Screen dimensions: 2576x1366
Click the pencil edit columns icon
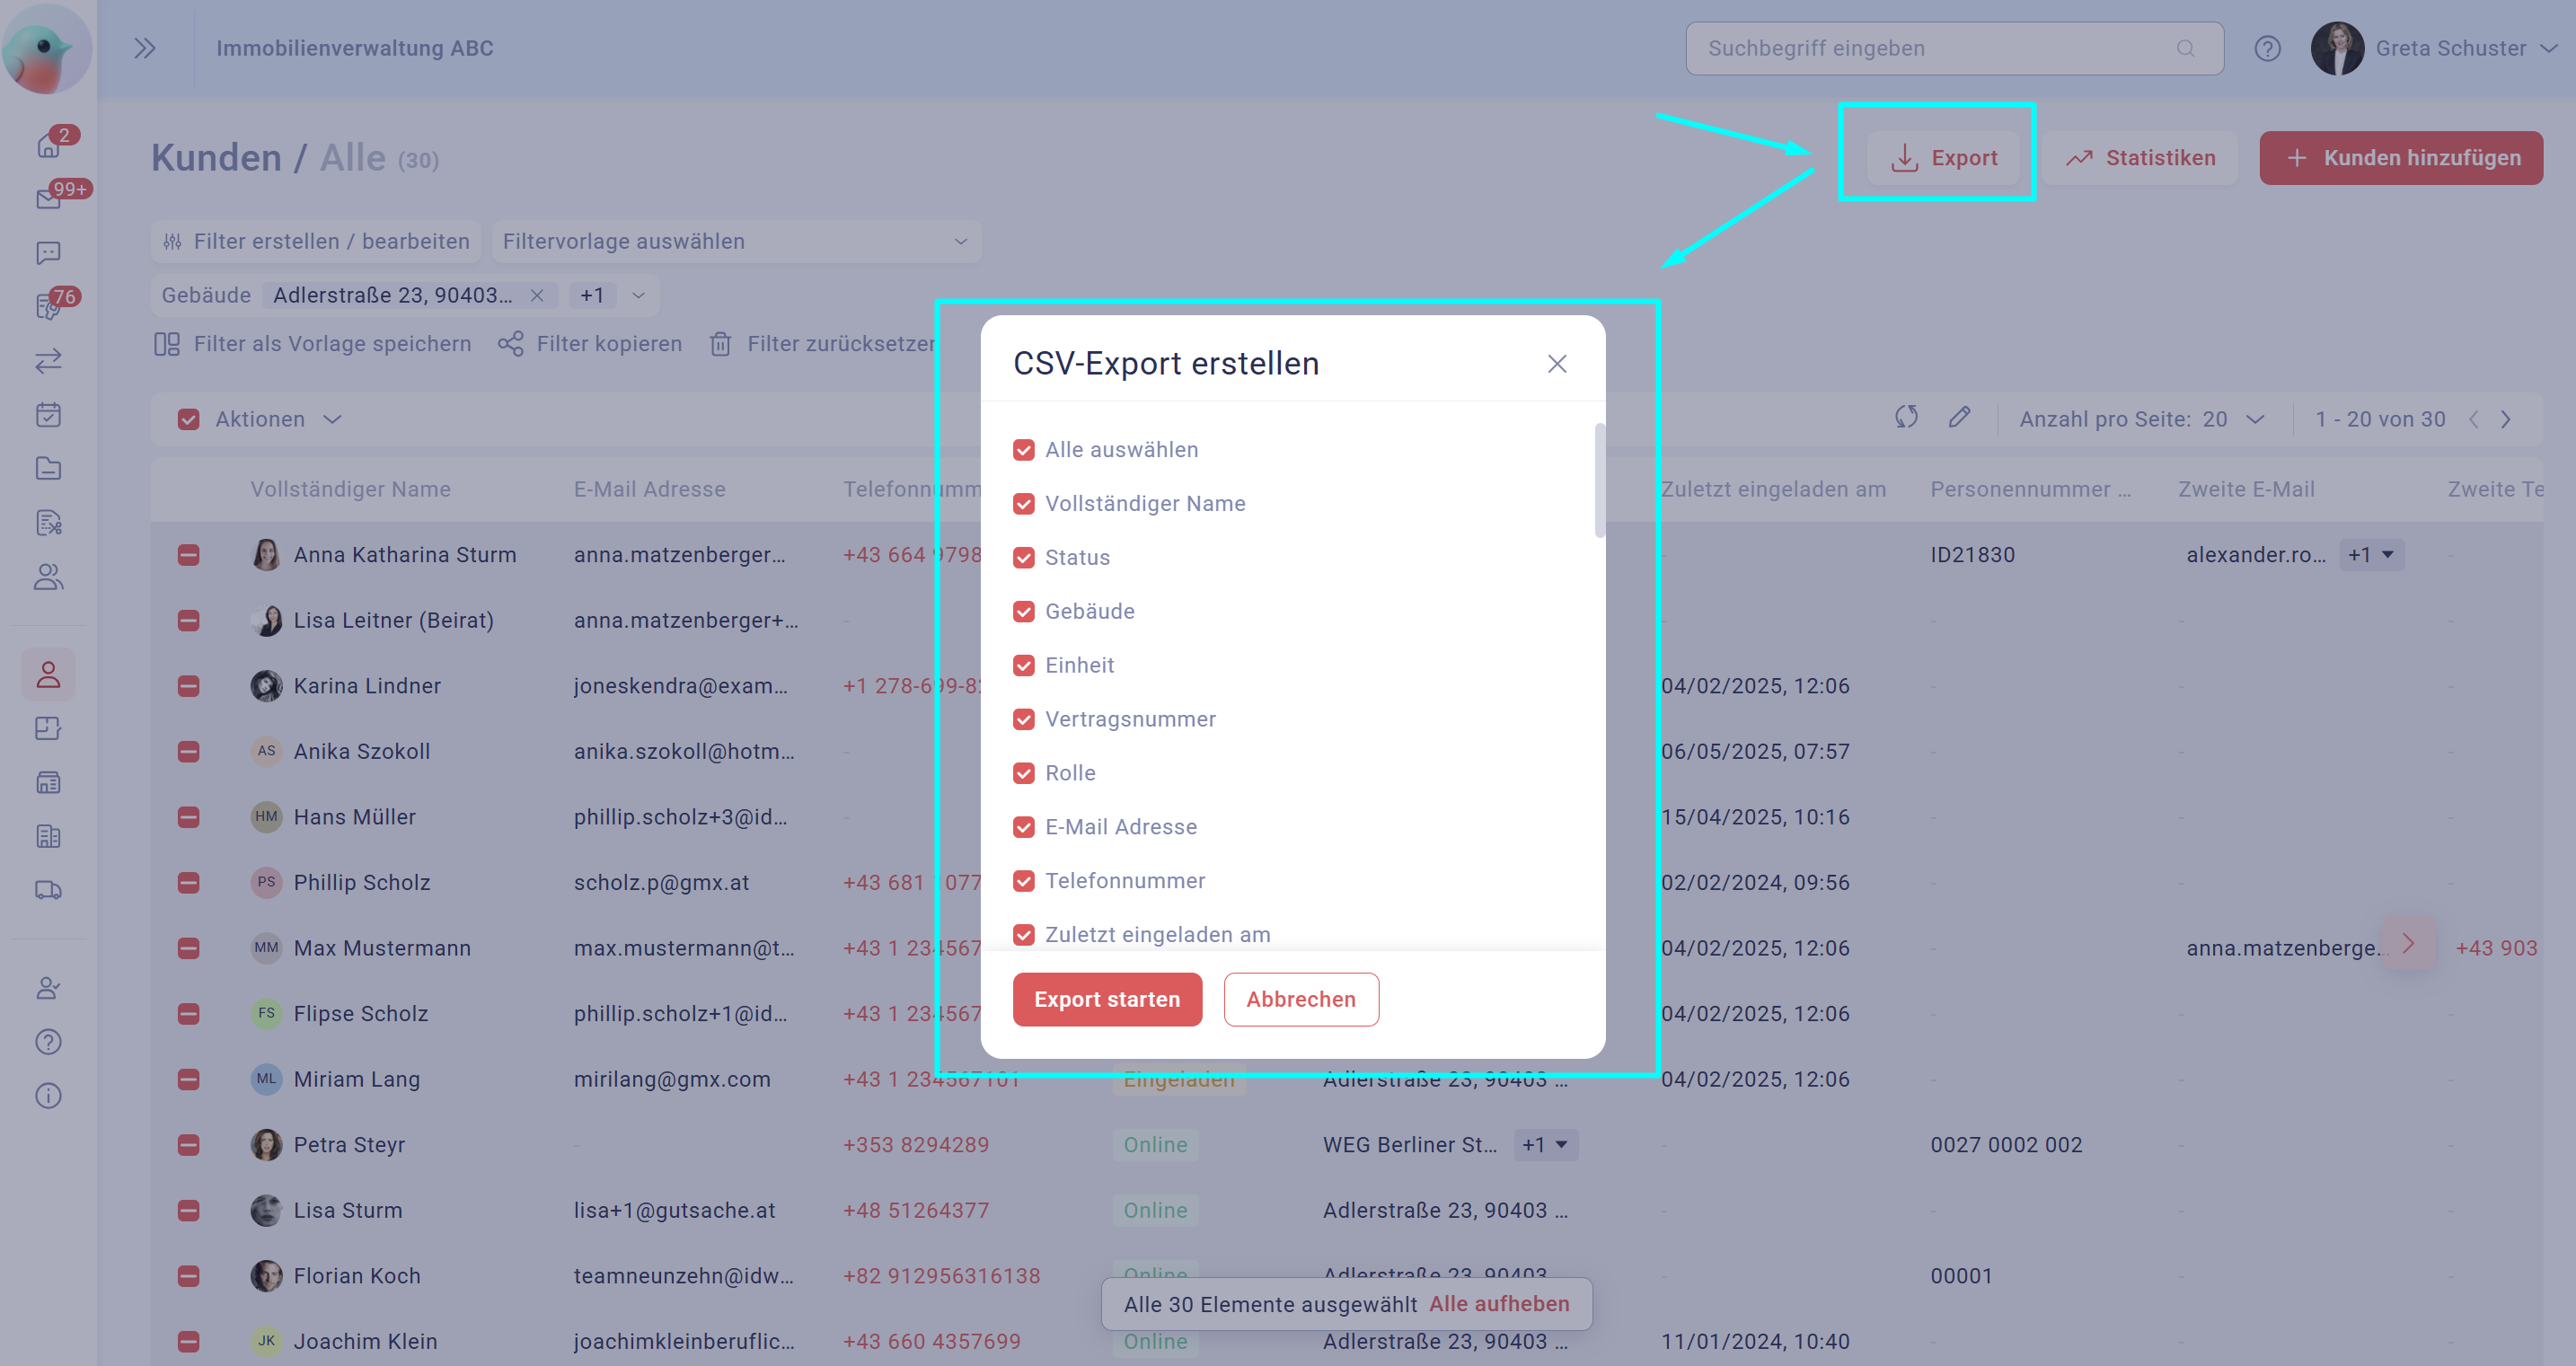coord(1959,417)
